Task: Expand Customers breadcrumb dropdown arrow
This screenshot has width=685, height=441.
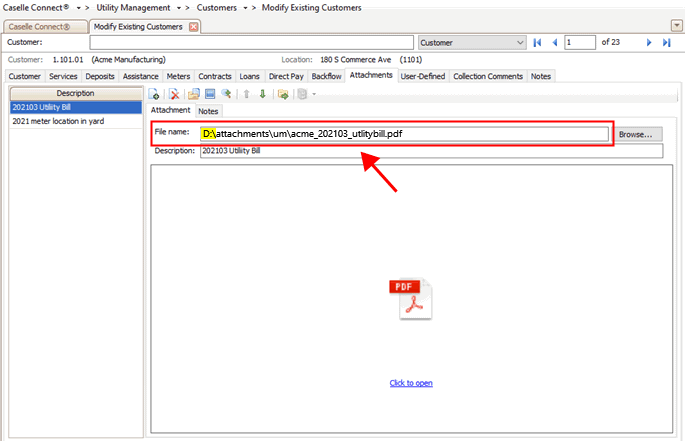Action: pos(245,8)
